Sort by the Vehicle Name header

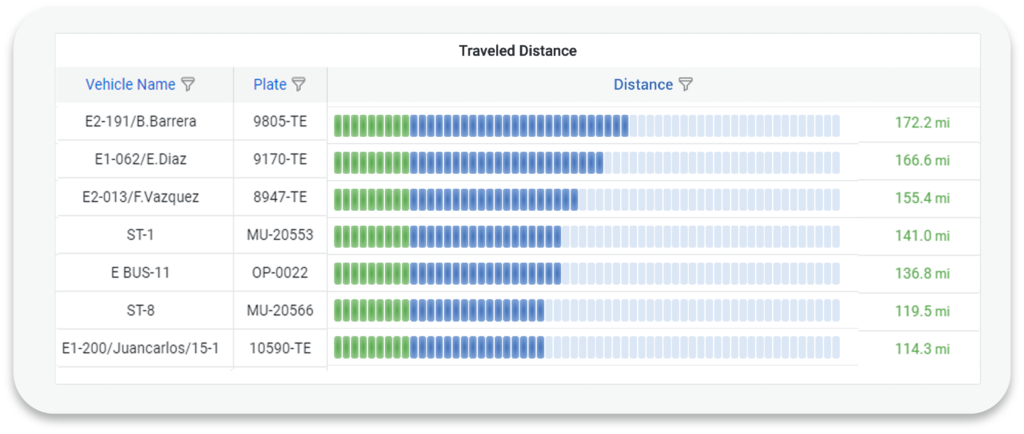point(130,85)
